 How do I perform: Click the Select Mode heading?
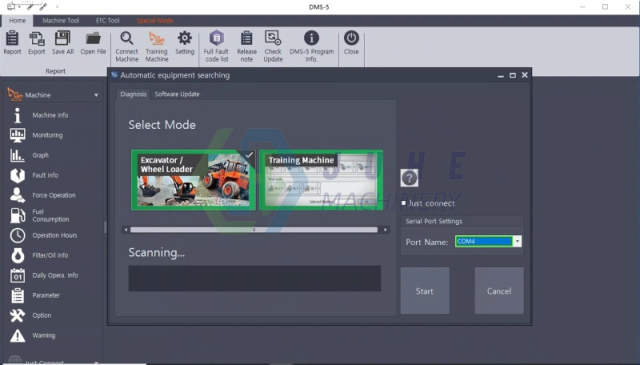tap(162, 125)
